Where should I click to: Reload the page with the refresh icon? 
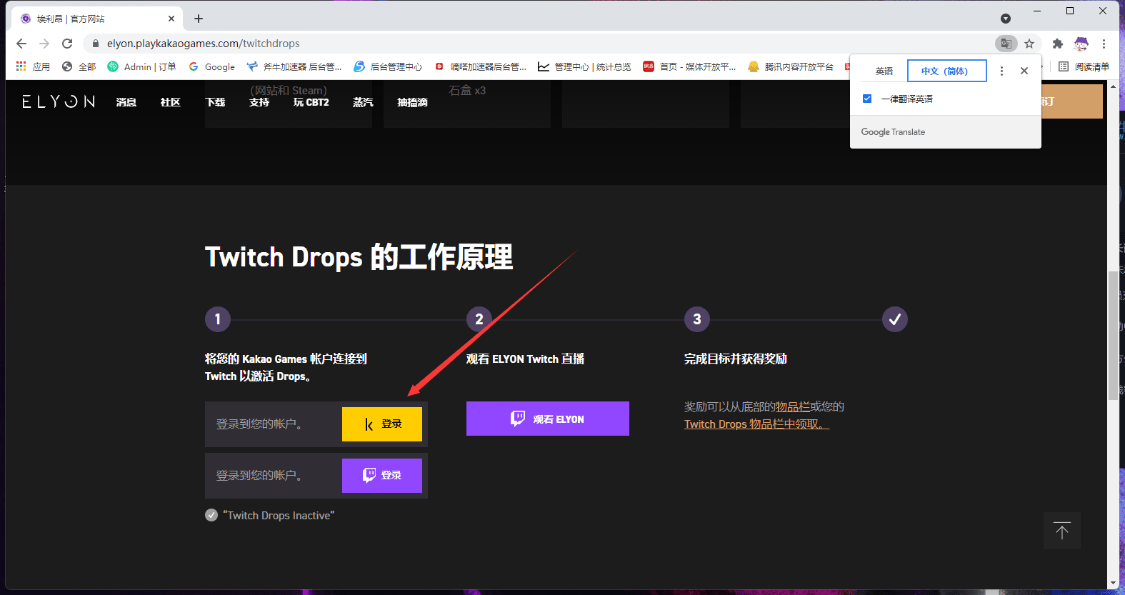click(67, 43)
